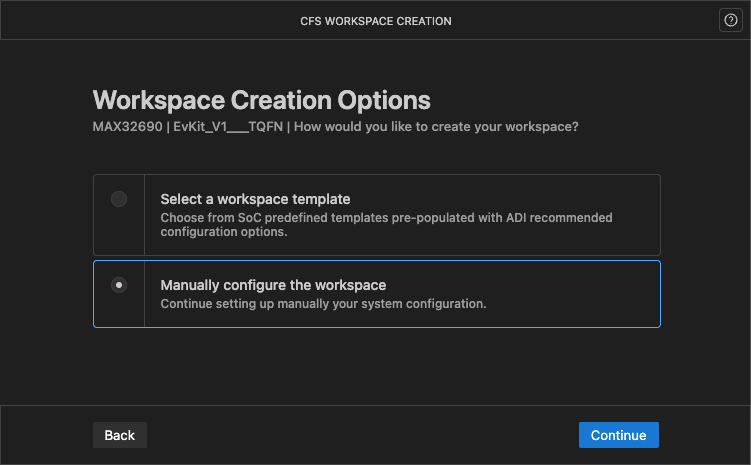751x465 pixels.
Task: Click the left radio cell of manual card
Action: [x=119, y=294]
